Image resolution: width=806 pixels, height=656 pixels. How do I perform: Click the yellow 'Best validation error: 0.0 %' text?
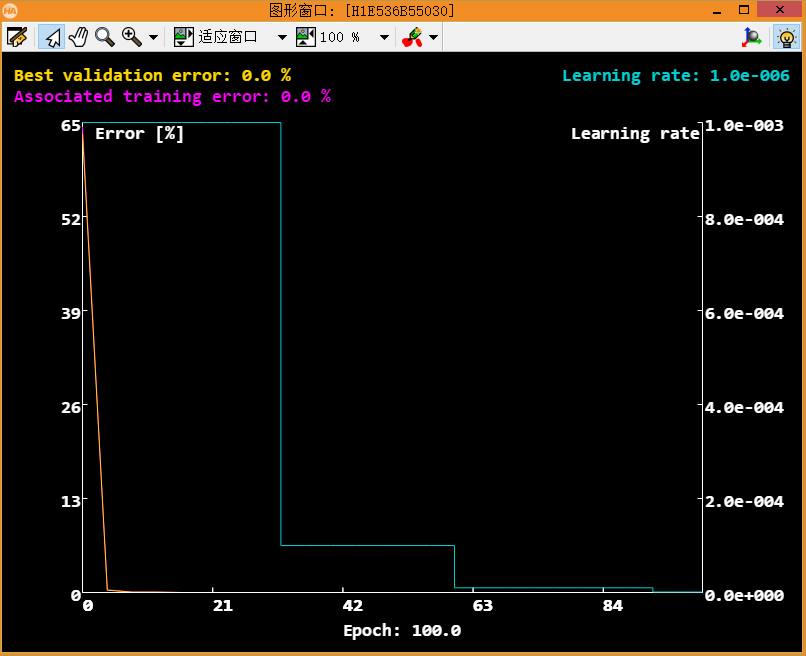coord(153,76)
